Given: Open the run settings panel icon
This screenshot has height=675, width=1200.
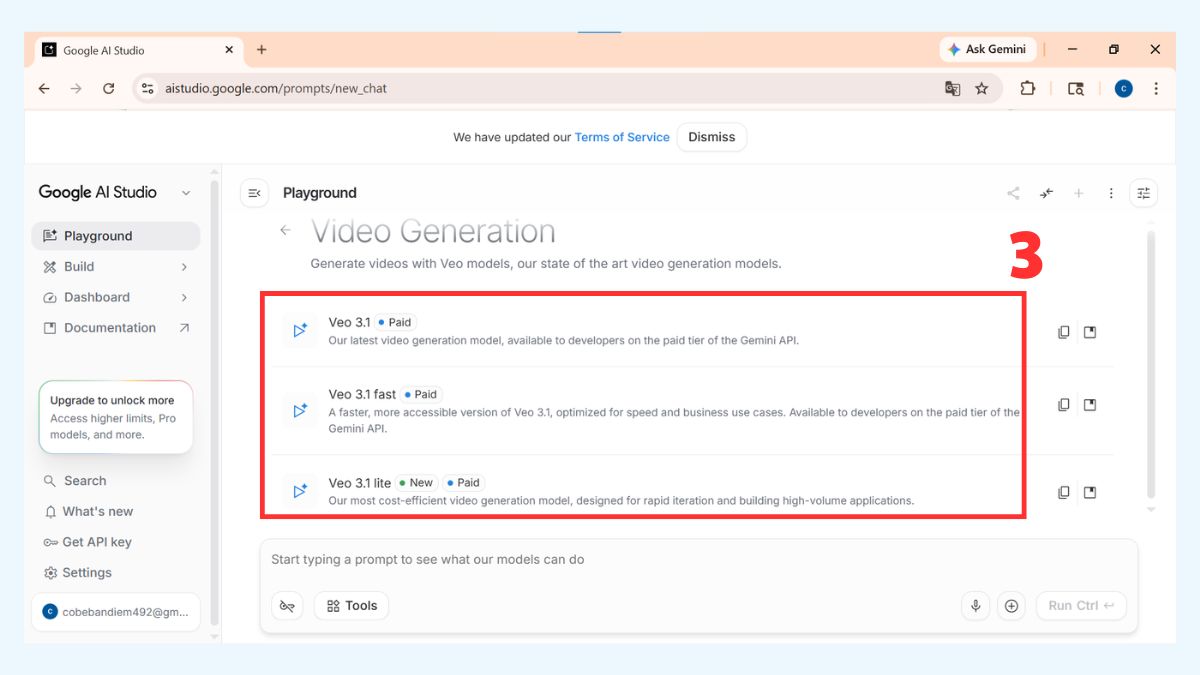Looking at the screenshot, I should pos(1143,193).
